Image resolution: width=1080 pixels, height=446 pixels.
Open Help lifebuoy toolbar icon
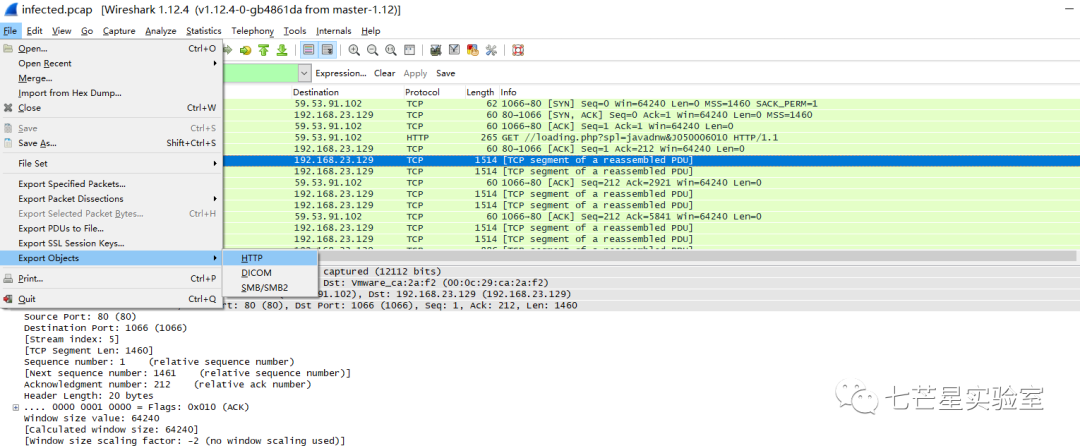[518, 50]
